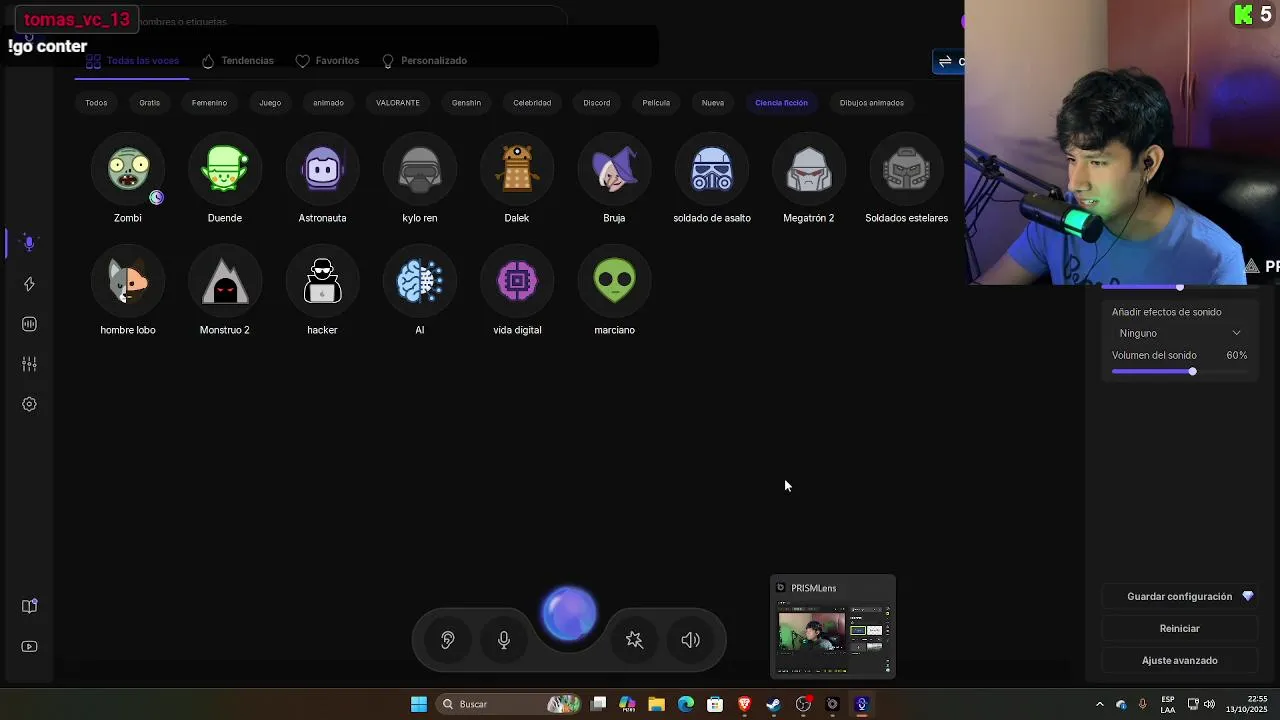The height and width of the screenshot is (720, 1280).
Task: Open the guide book icon in sidebar
Action: coord(29,606)
